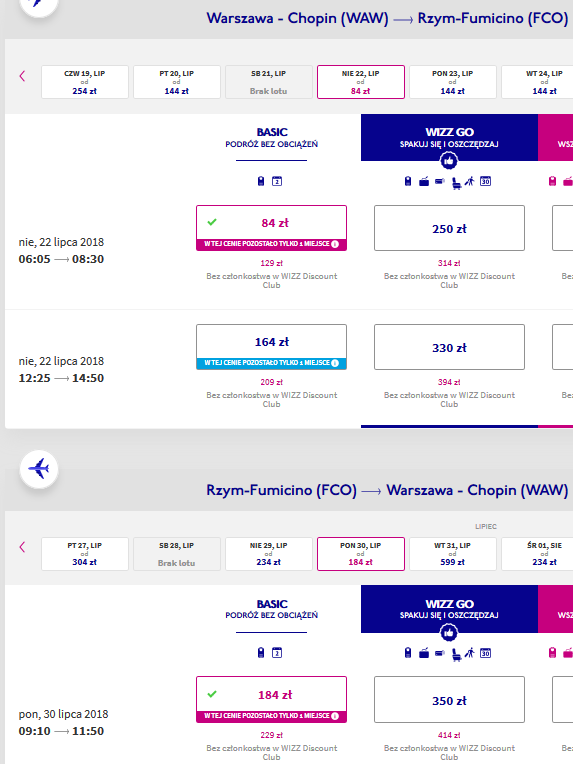This screenshot has width=573, height=764.
Task: Click priority boarding passenger icon under return WIZZ GO
Action: point(469,653)
